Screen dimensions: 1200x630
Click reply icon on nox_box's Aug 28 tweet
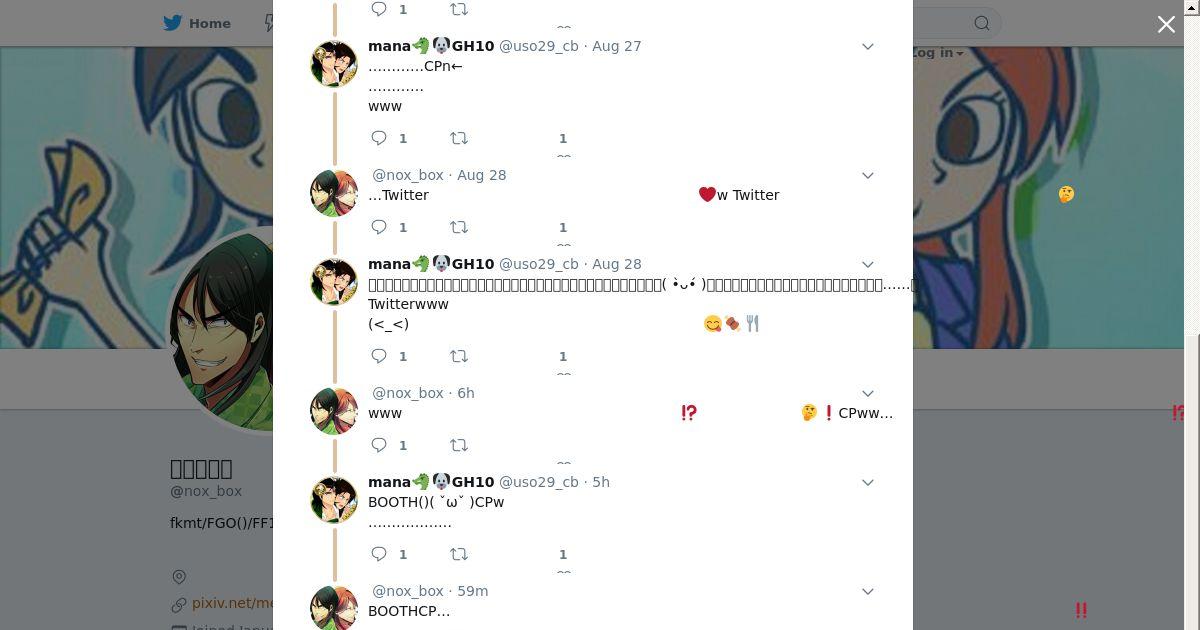pyautogui.click(x=379, y=227)
